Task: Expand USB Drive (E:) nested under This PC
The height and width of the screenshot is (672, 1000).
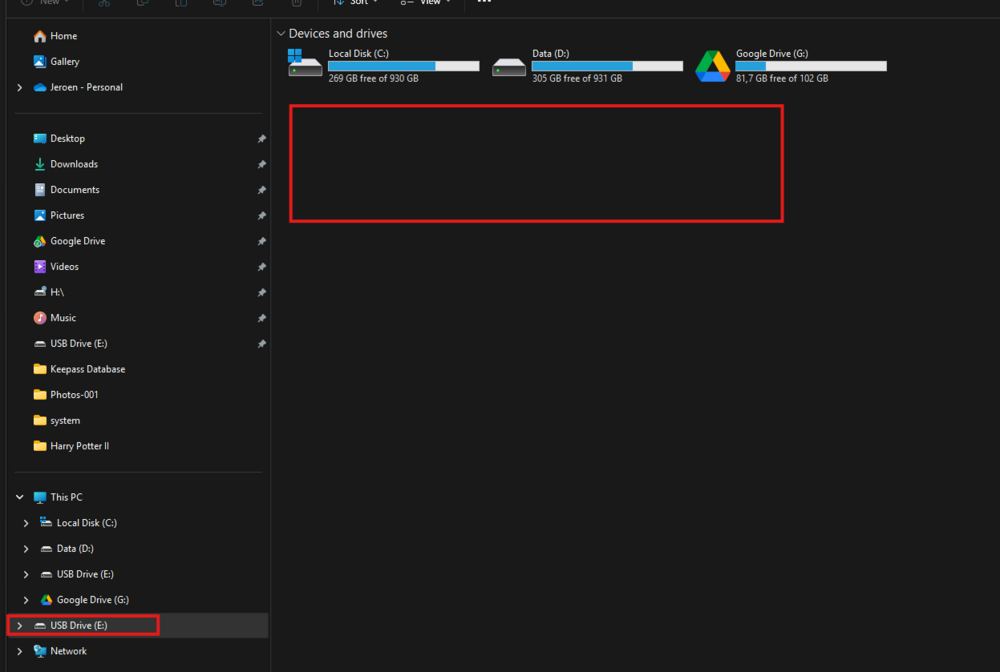Action: pos(26,574)
